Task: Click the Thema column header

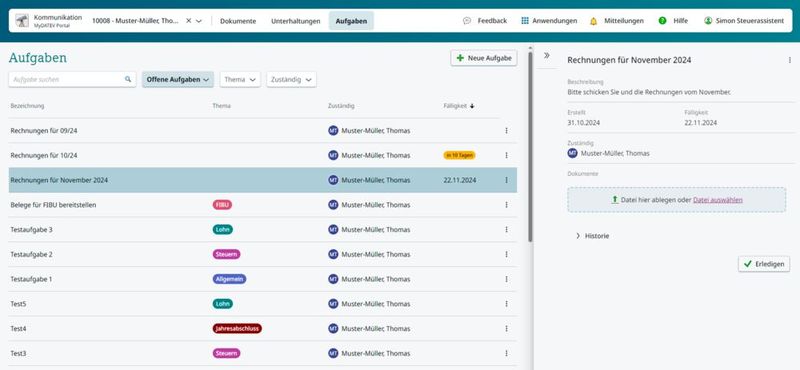Action: [x=221, y=106]
